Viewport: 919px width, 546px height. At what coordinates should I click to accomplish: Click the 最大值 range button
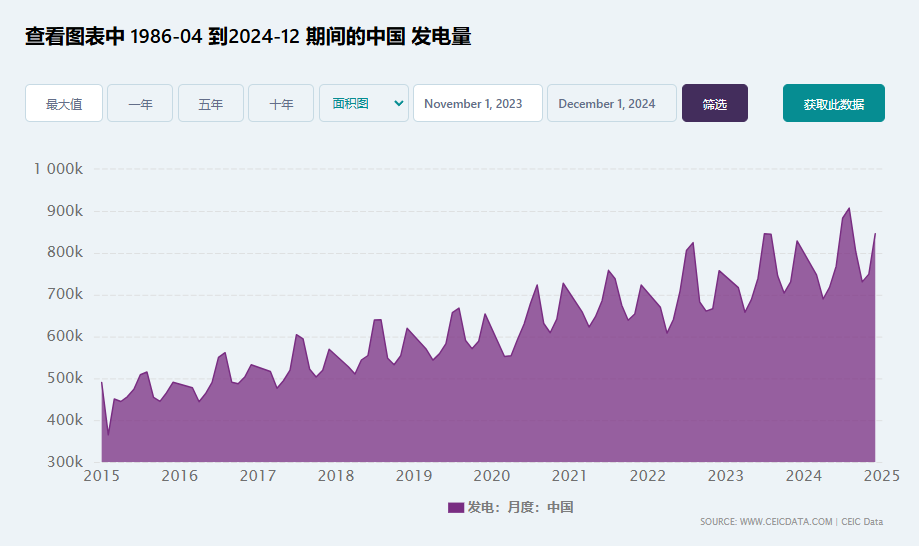point(64,104)
